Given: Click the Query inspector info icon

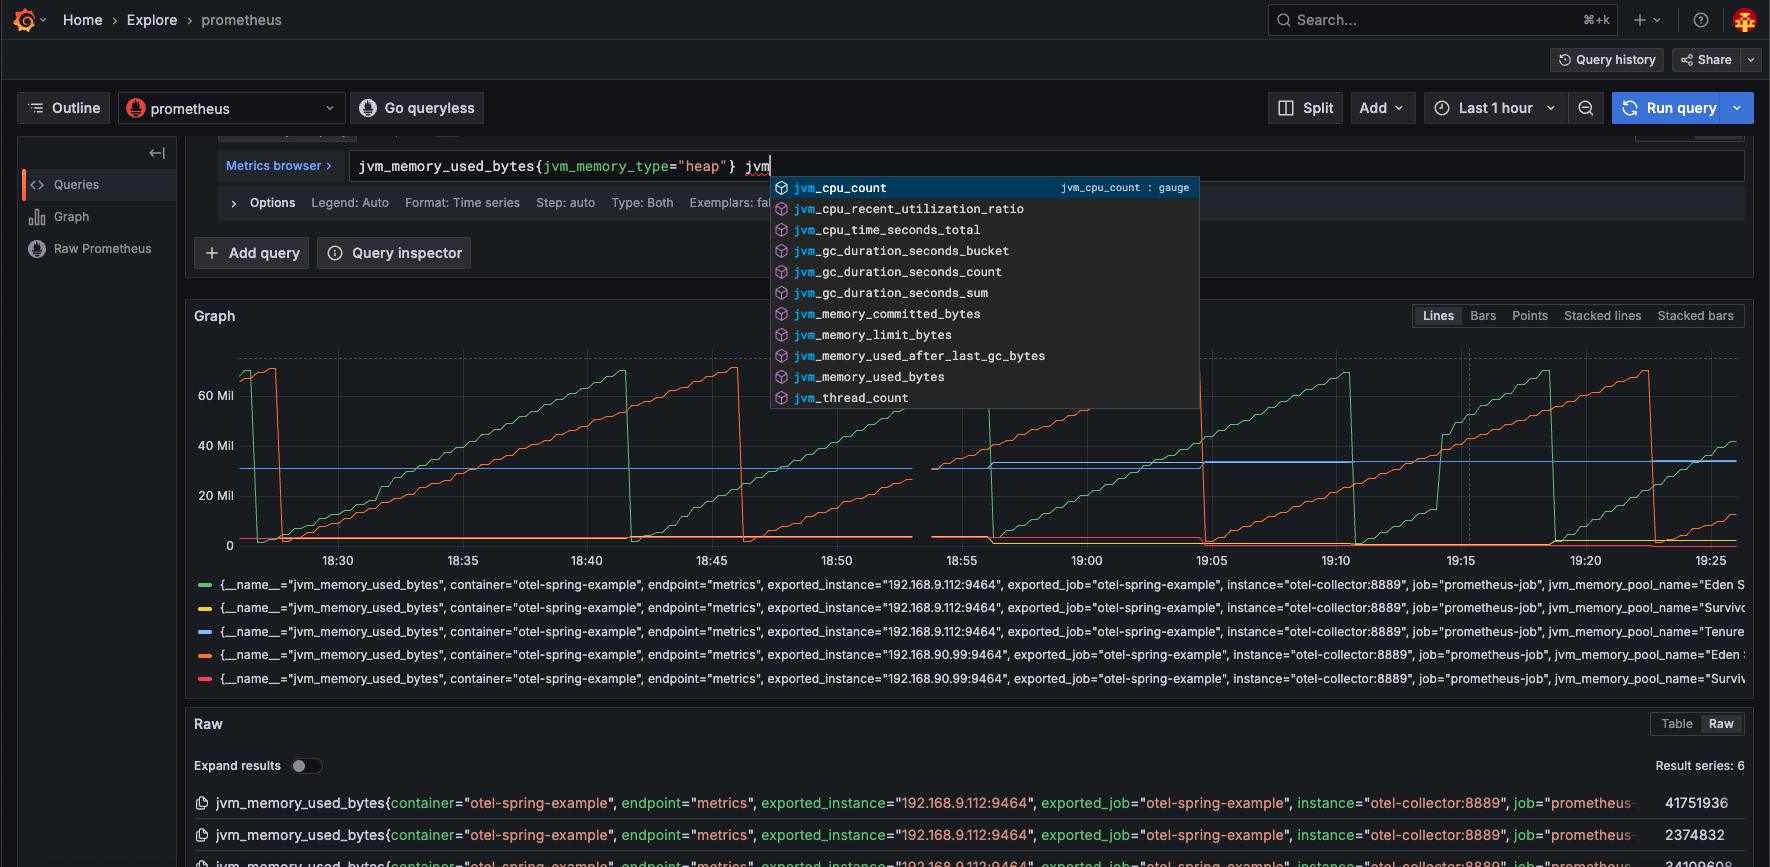Looking at the screenshot, I should click(x=335, y=253).
